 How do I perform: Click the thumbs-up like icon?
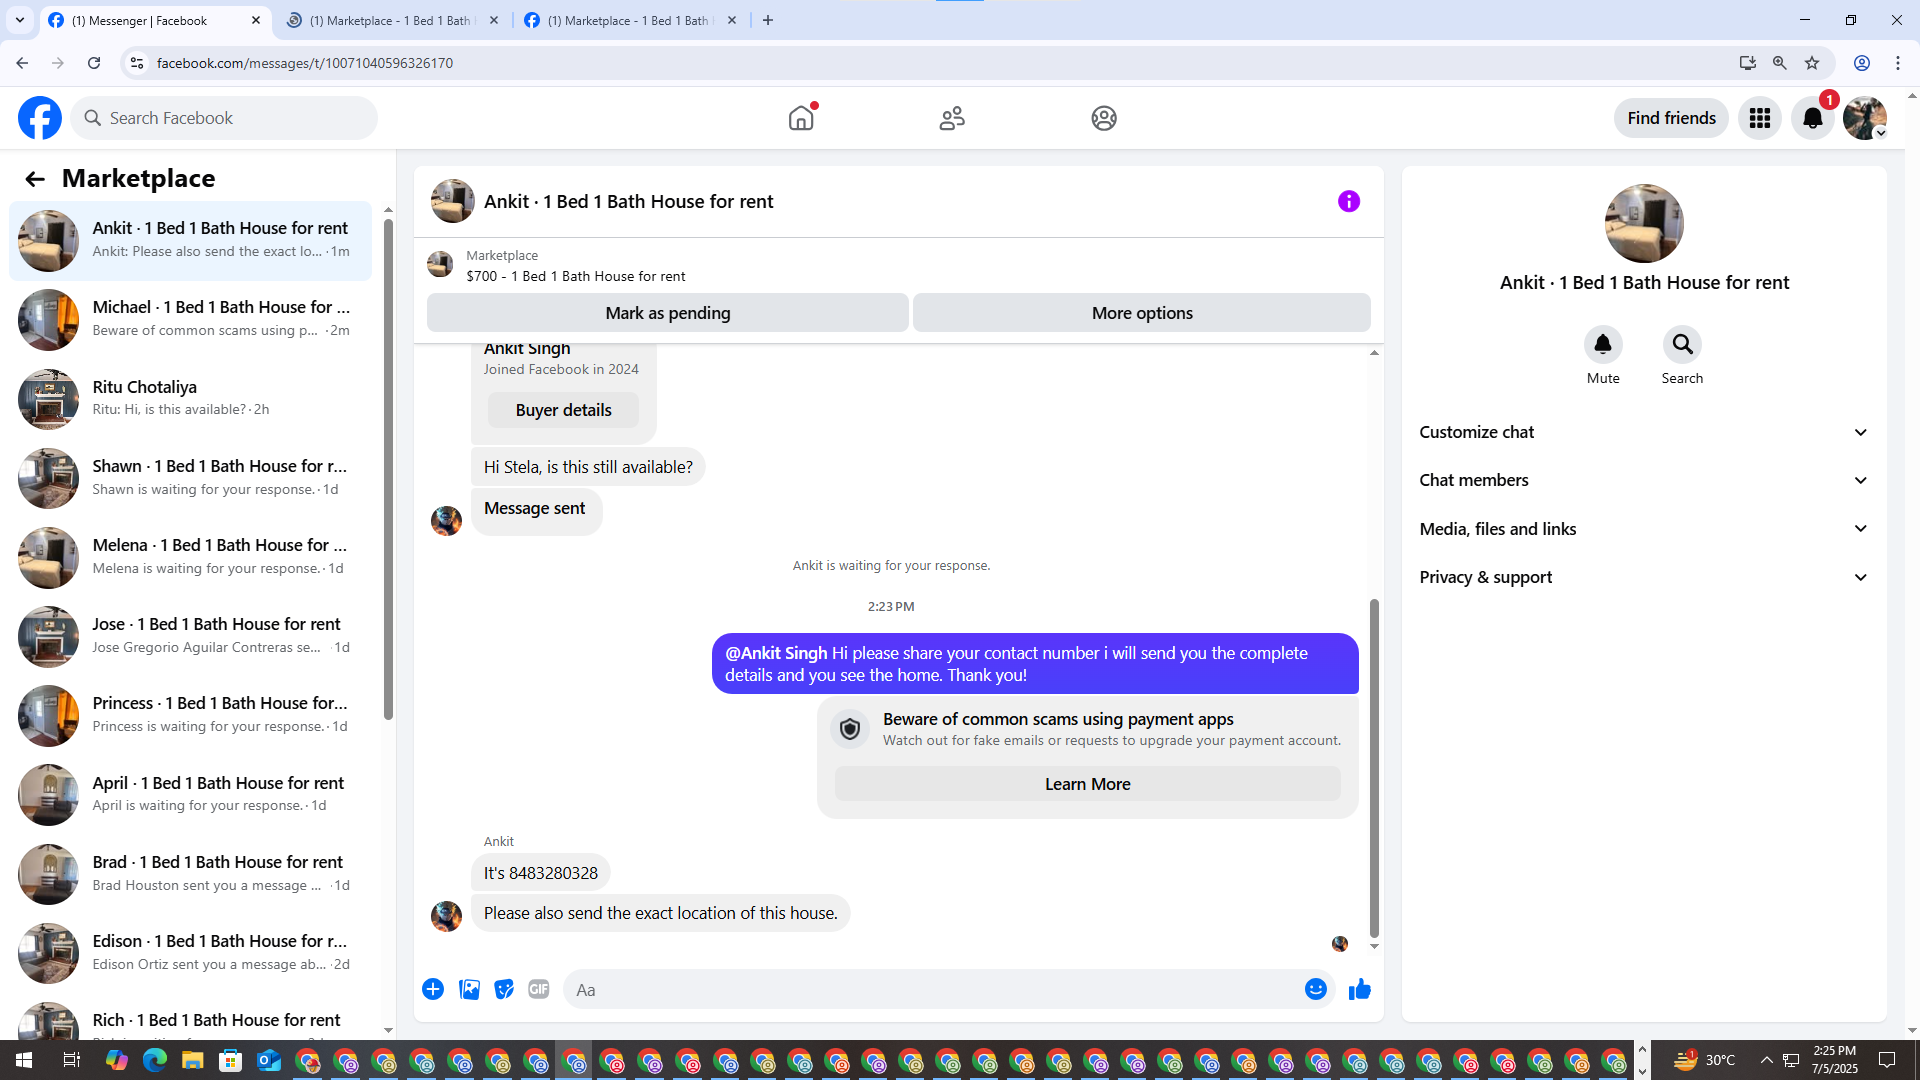(x=1359, y=990)
